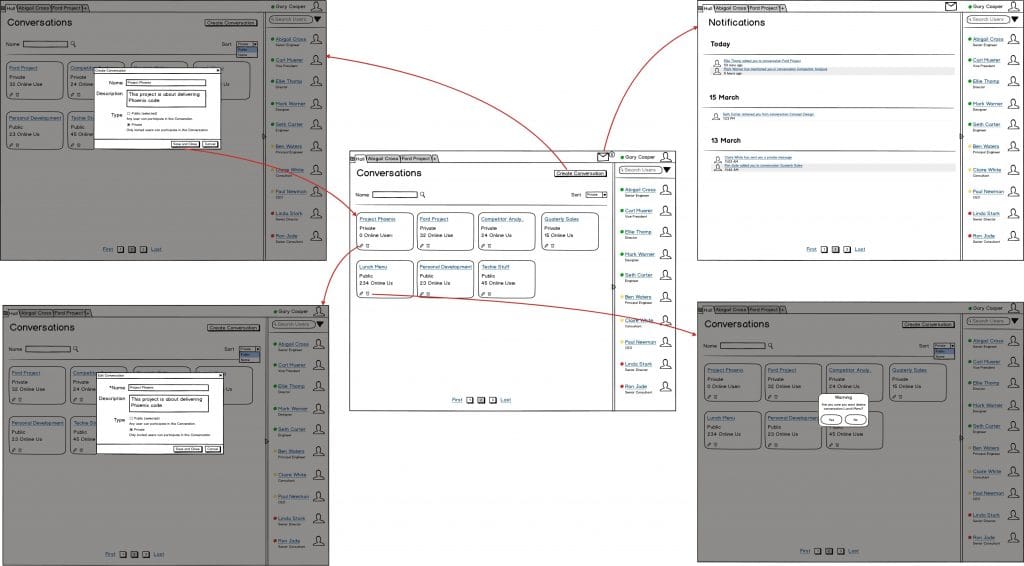
Task: Expand the triangle beside Search Users on the Notifications screen
Action: 1015,20
